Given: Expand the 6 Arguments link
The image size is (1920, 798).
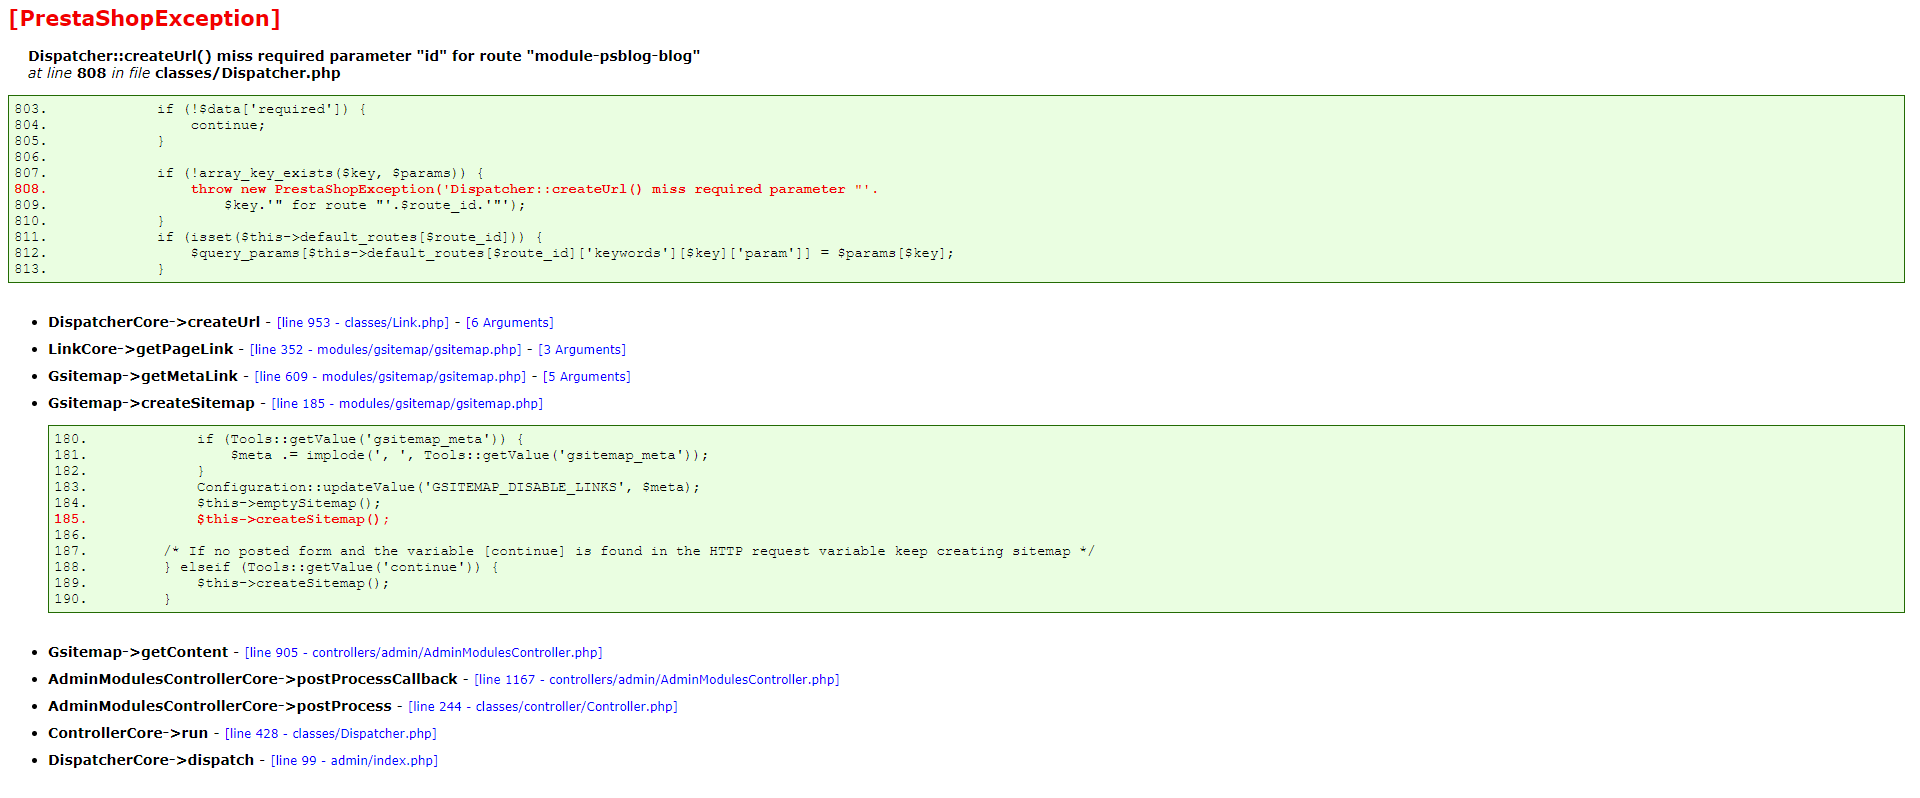Looking at the screenshot, I should pyautogui.click(x=509, y=323).
